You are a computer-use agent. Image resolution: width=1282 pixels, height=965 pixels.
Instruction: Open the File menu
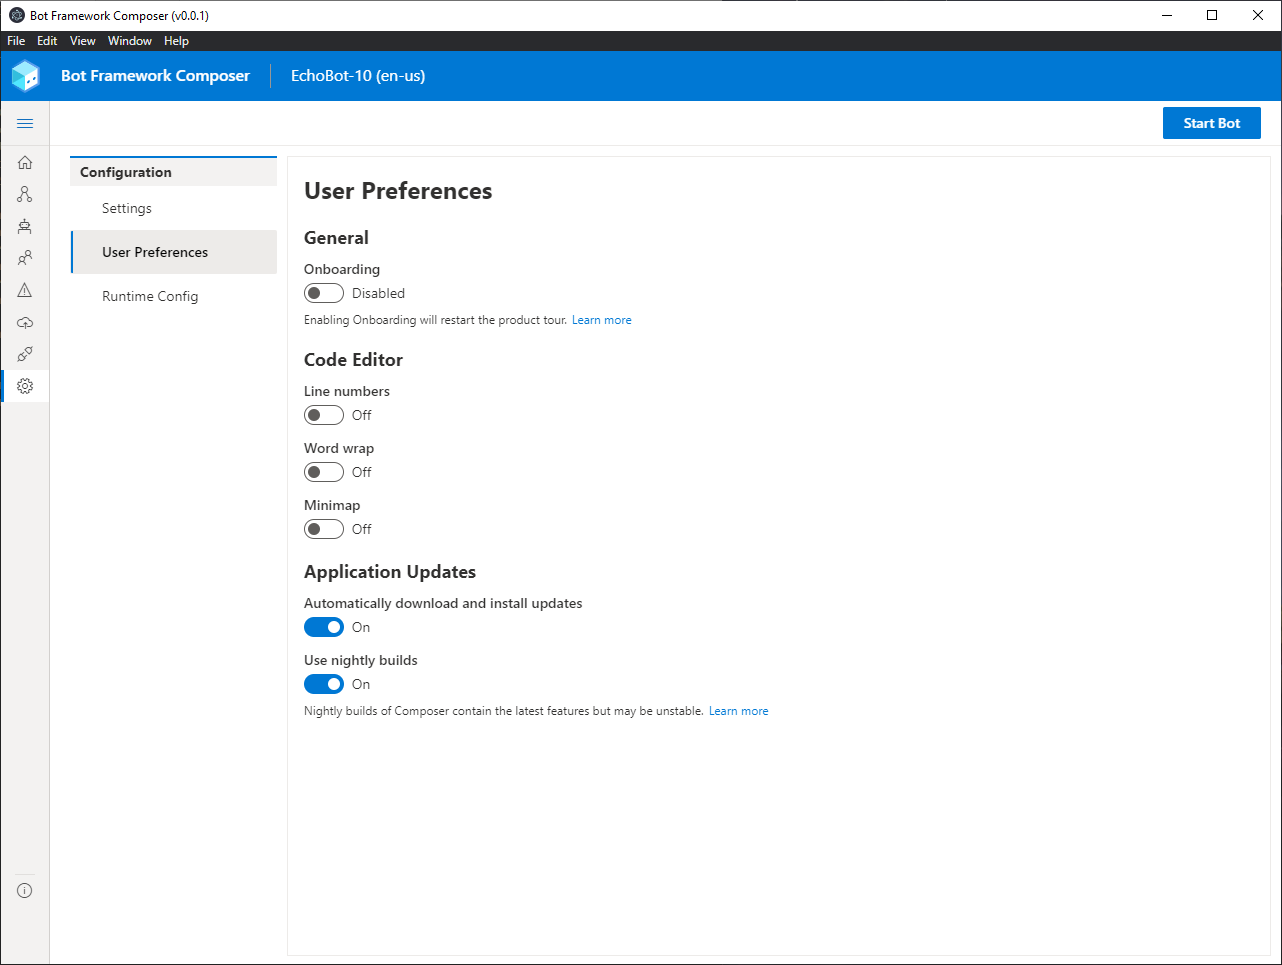coord(16,41)
